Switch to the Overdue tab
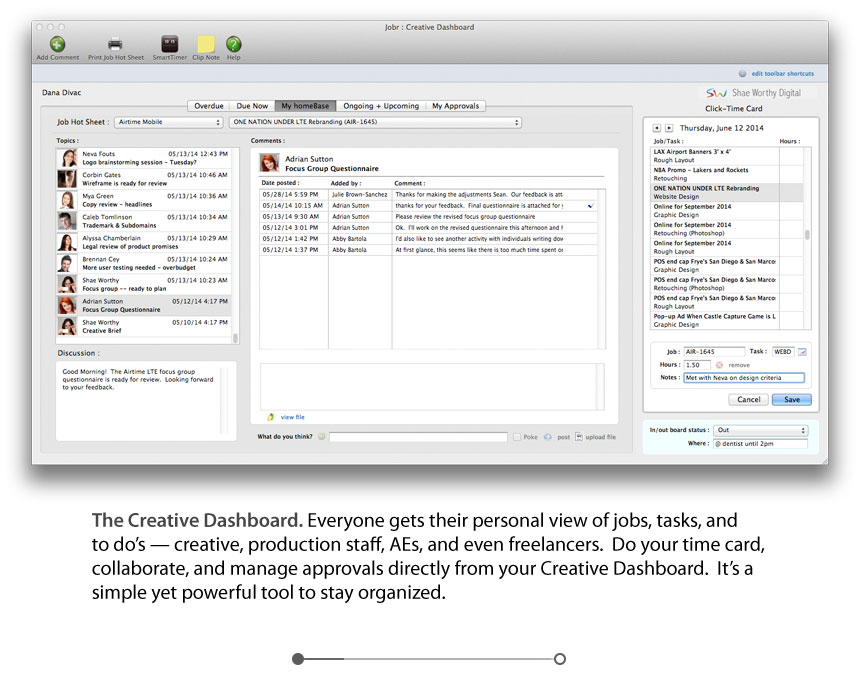 point(209,106)
